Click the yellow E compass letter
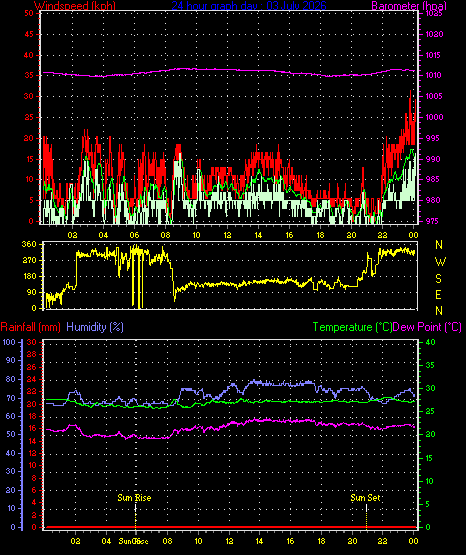 439,294
